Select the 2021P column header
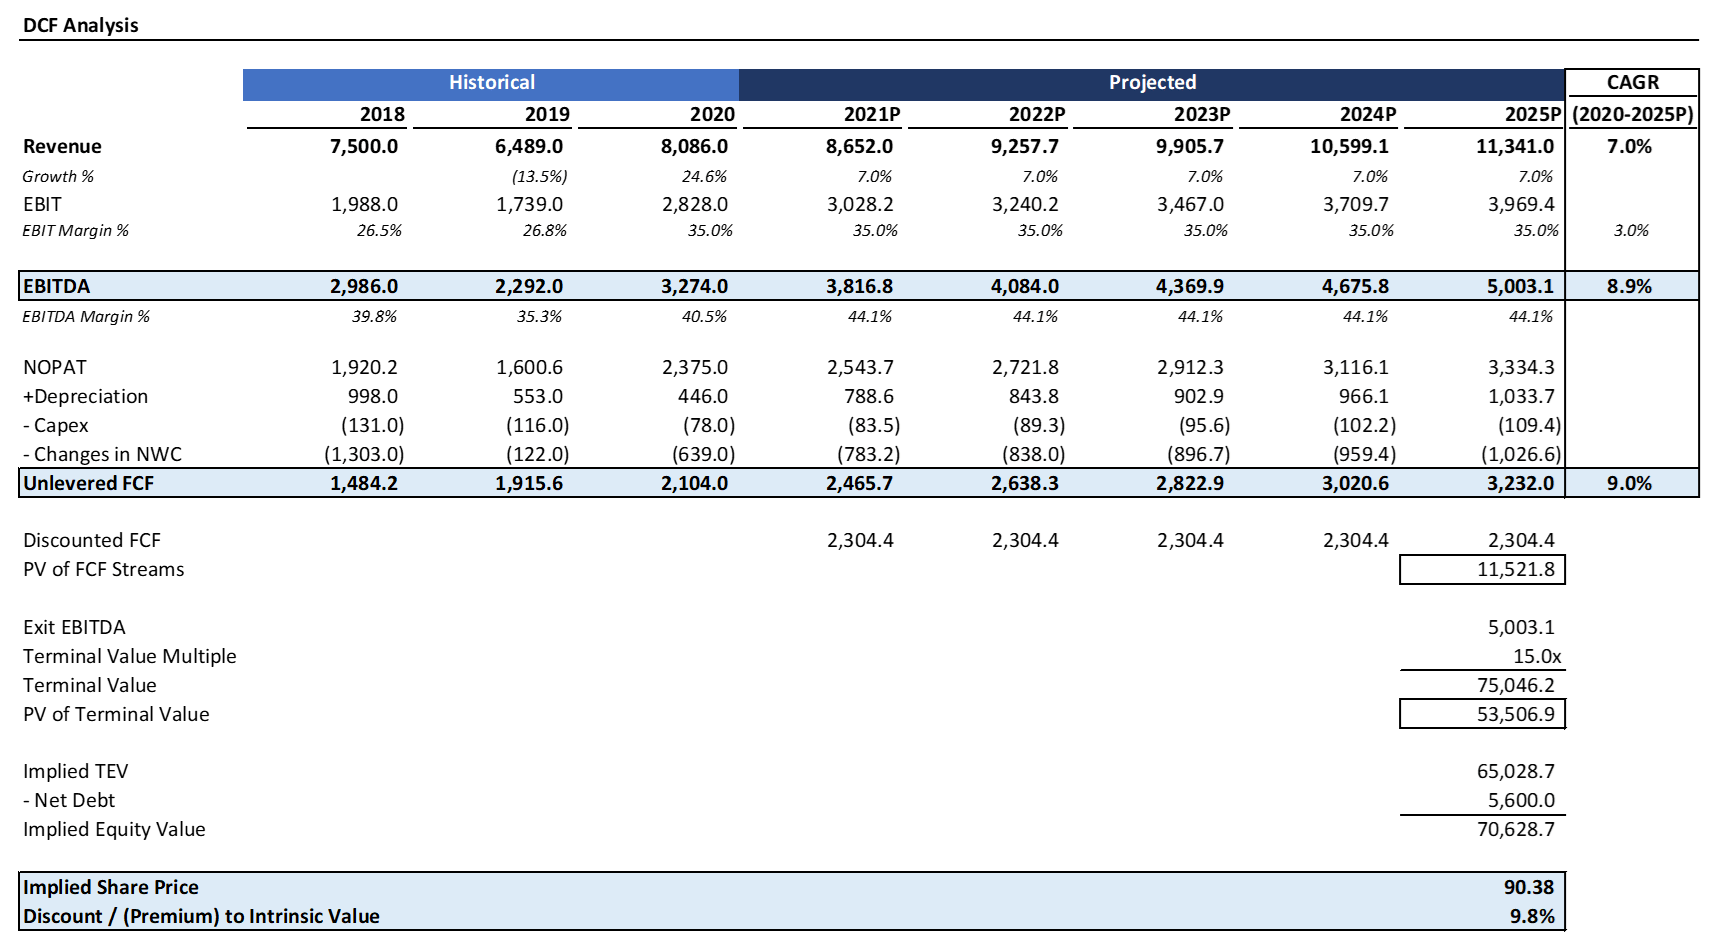 coord(872,114)
